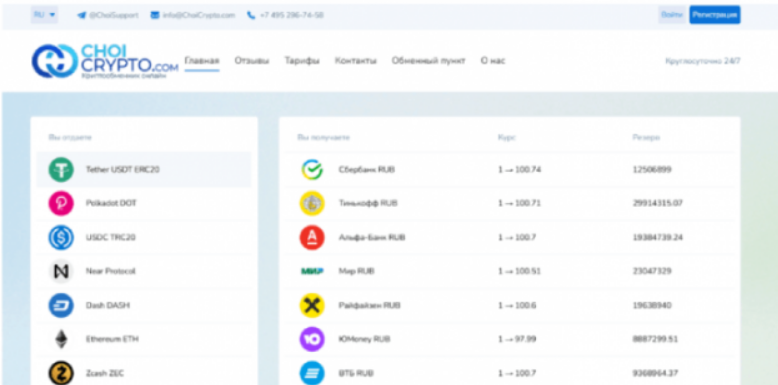The height and width of the screenshot is (385, 778).
Task: Click the Tether USDT coin icon
Action: click(x=61, y=170)
